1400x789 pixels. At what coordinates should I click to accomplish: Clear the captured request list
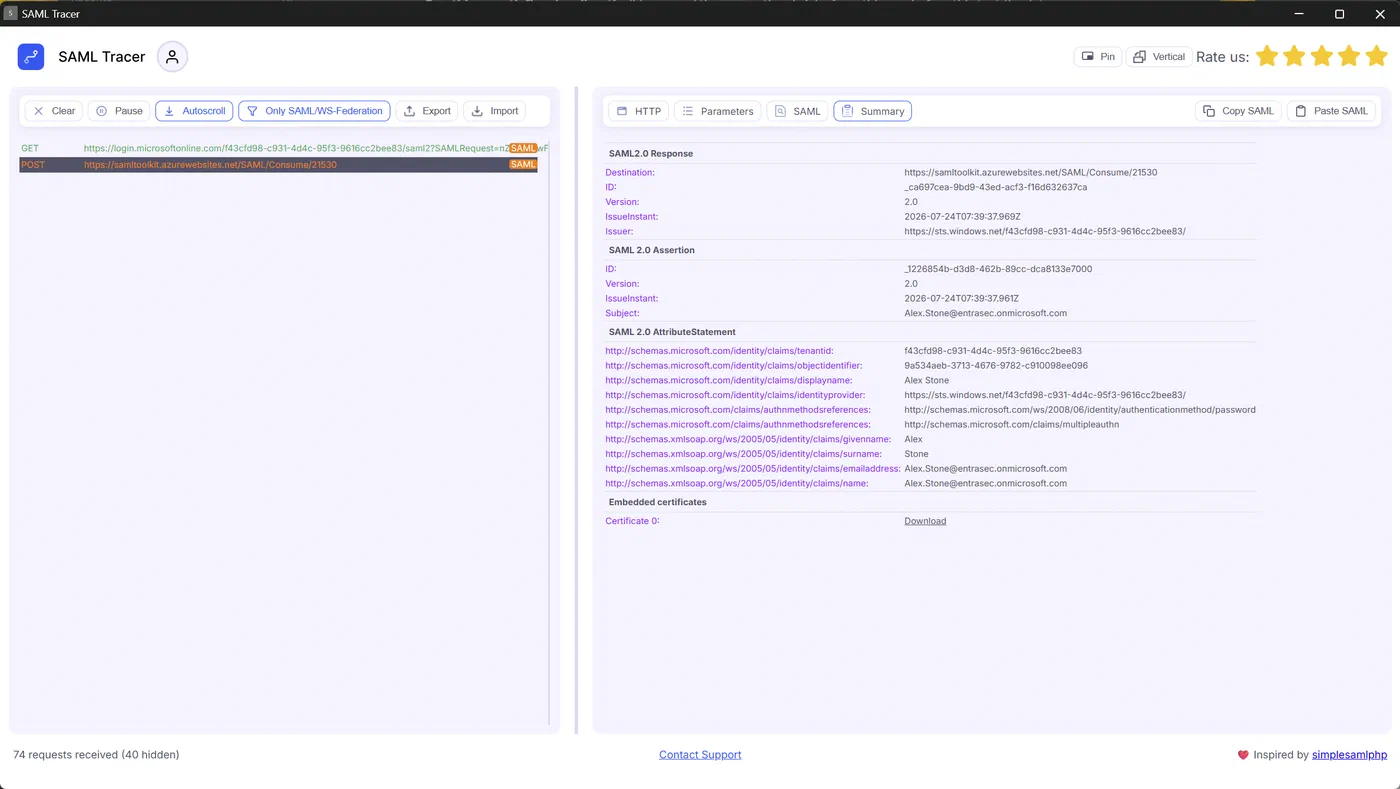point(54,111)
